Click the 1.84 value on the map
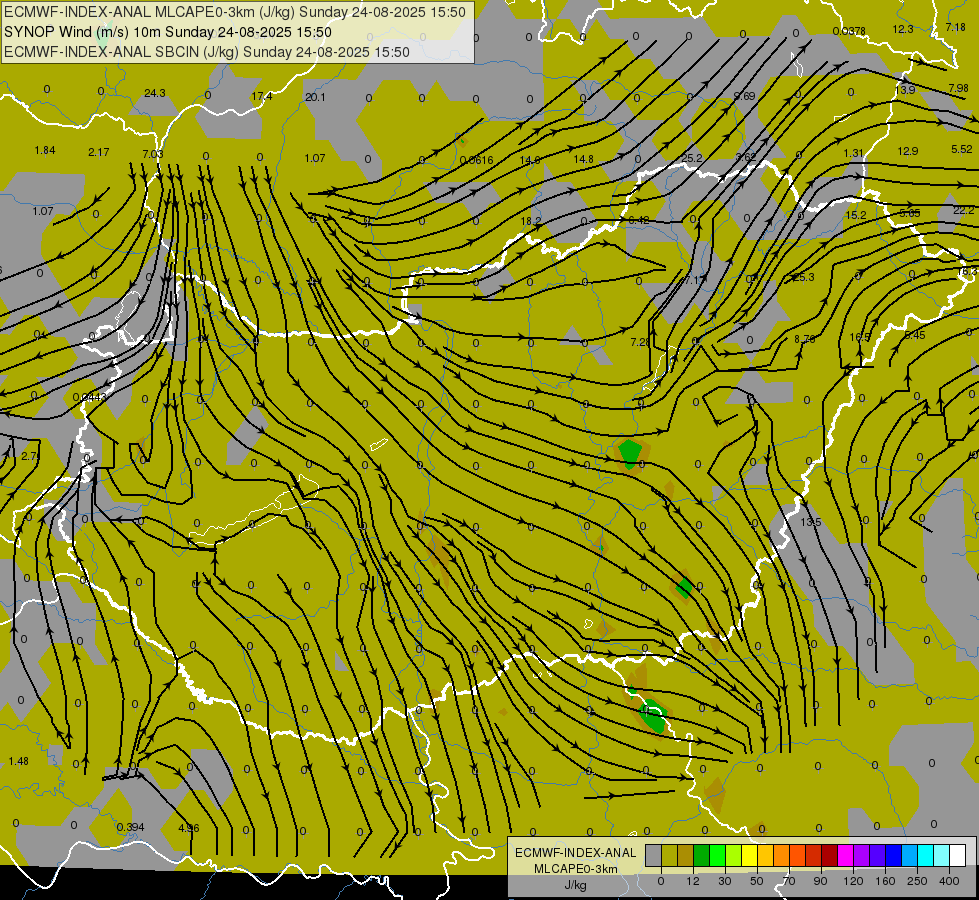979x900 pixels. click(45, 150)
